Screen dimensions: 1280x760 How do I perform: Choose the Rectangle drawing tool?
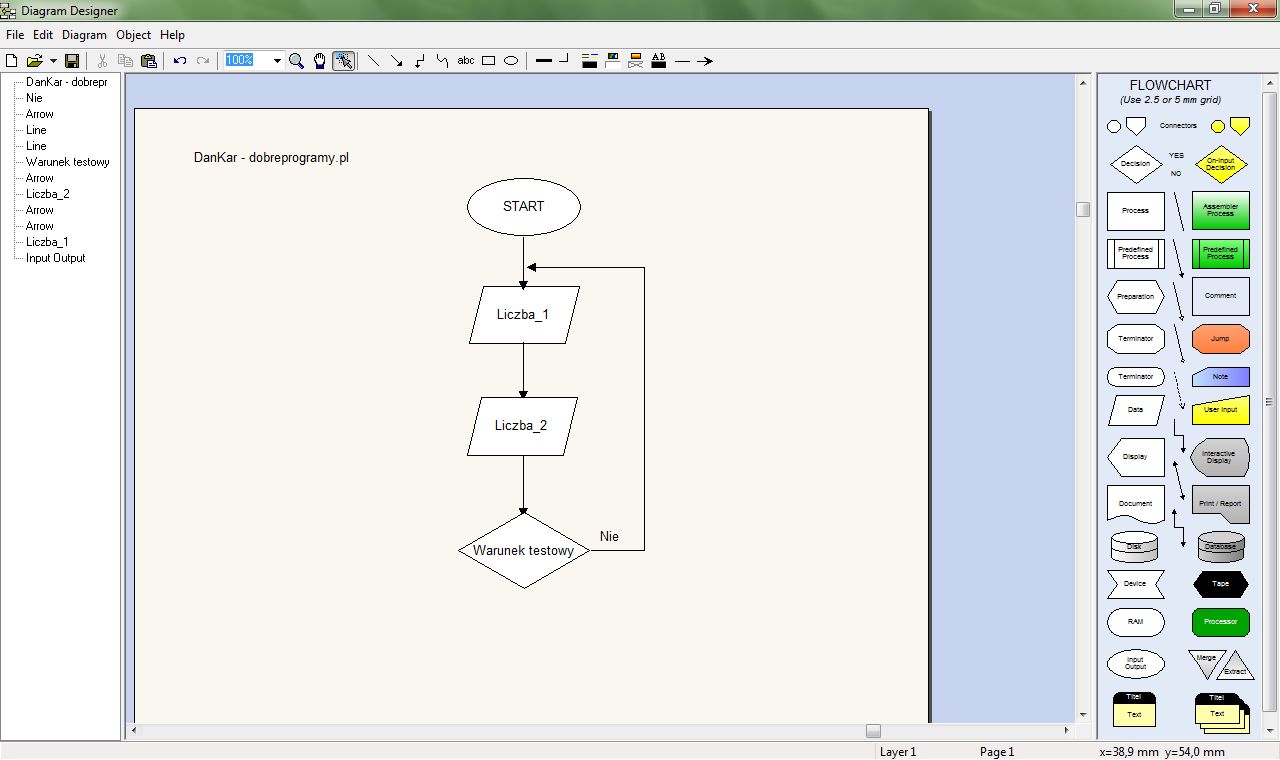[x=487, y=61]
